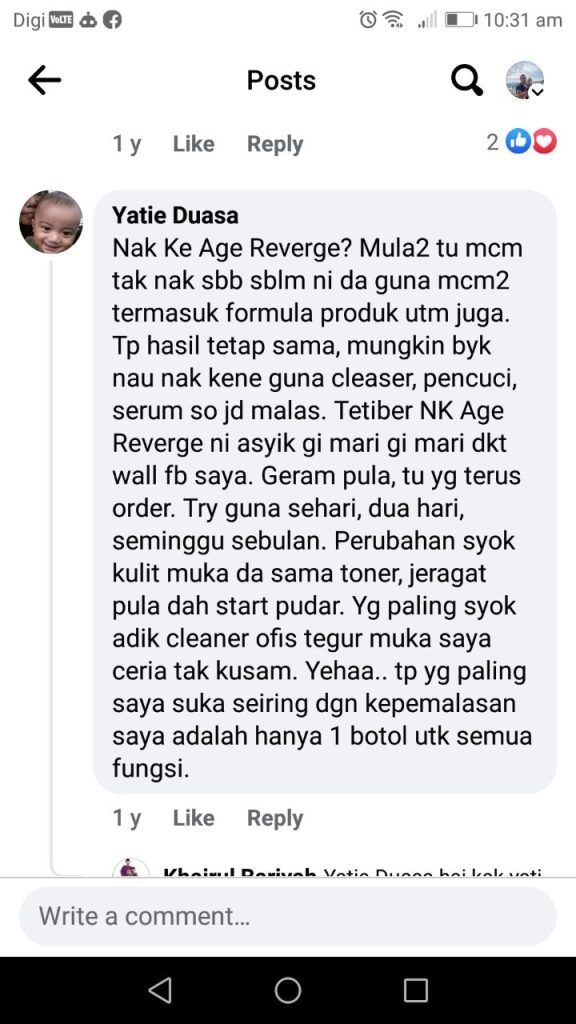Tap the Facebook notification status icon
576x1024 pixels.
point(113,20)
